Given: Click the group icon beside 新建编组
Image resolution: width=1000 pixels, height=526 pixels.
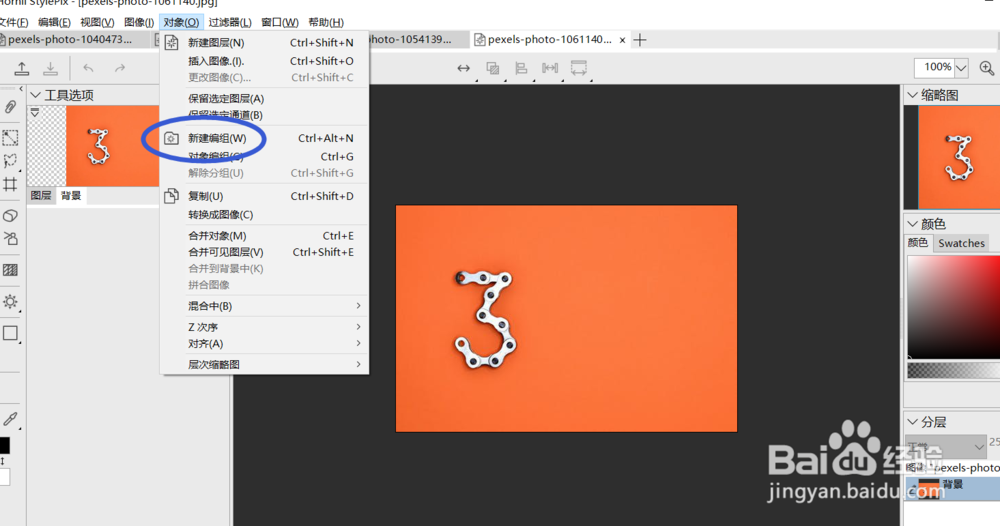Looking at the screenshot, I should click(172, 138).
